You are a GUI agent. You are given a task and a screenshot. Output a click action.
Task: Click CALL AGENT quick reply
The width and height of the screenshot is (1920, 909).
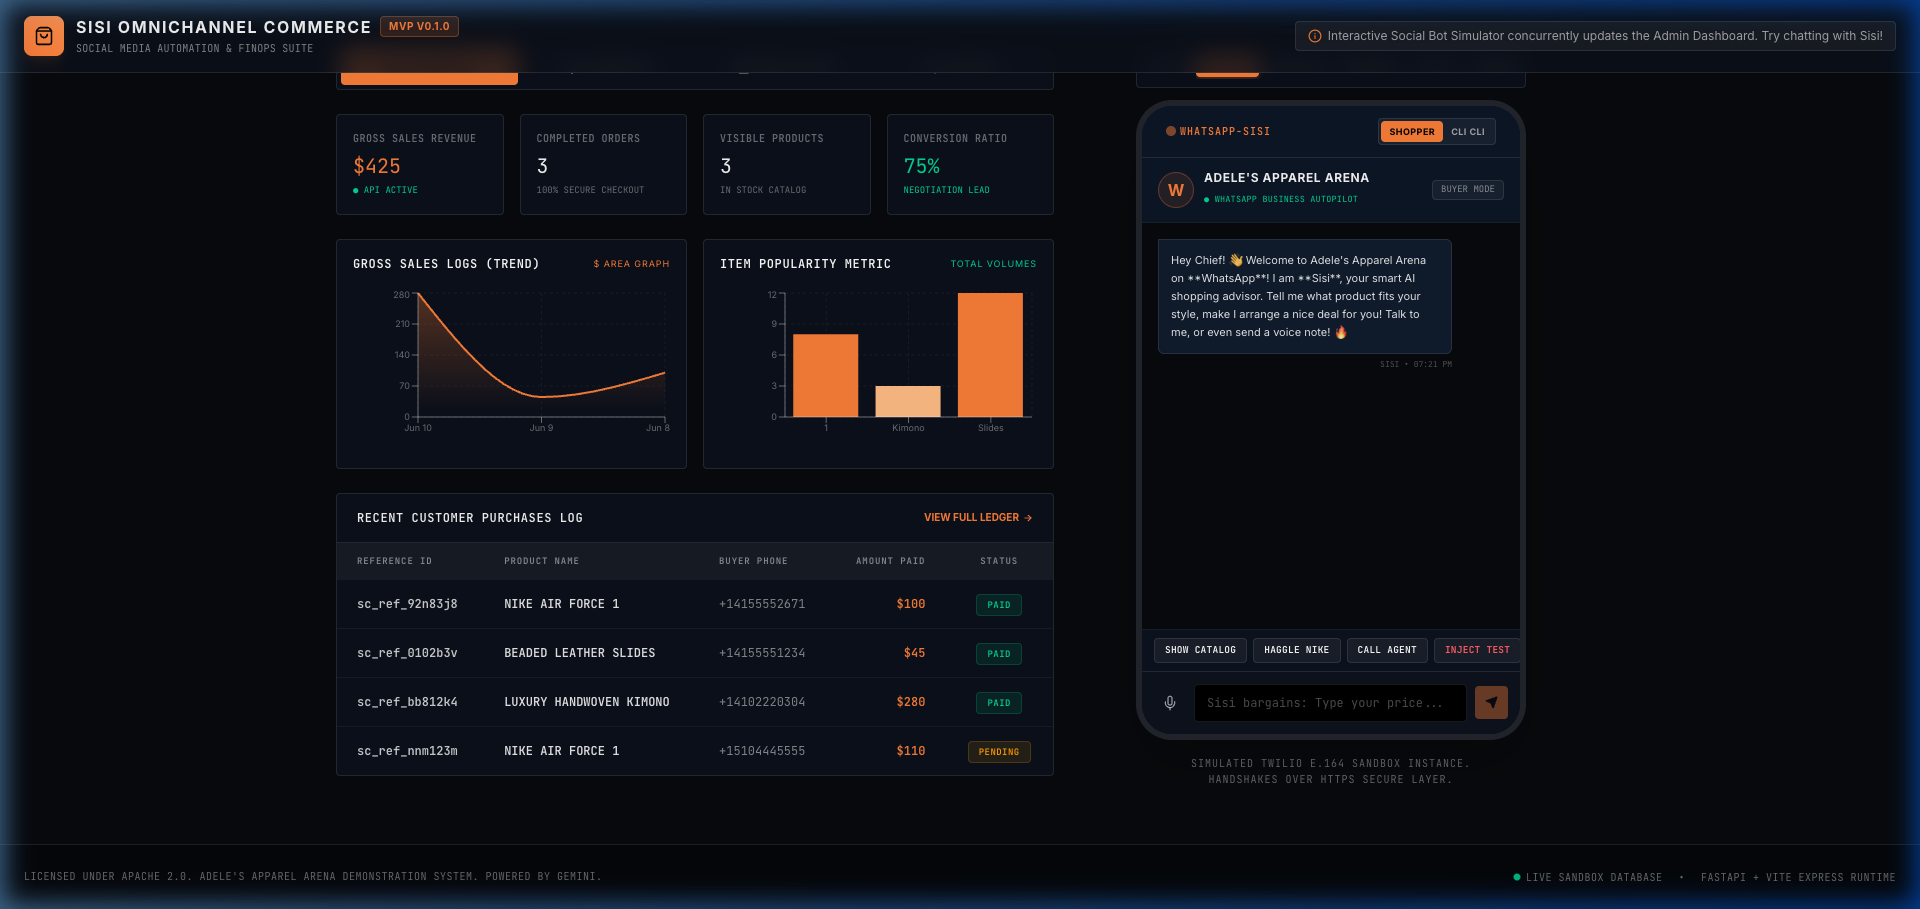(x=1387, y=650)
